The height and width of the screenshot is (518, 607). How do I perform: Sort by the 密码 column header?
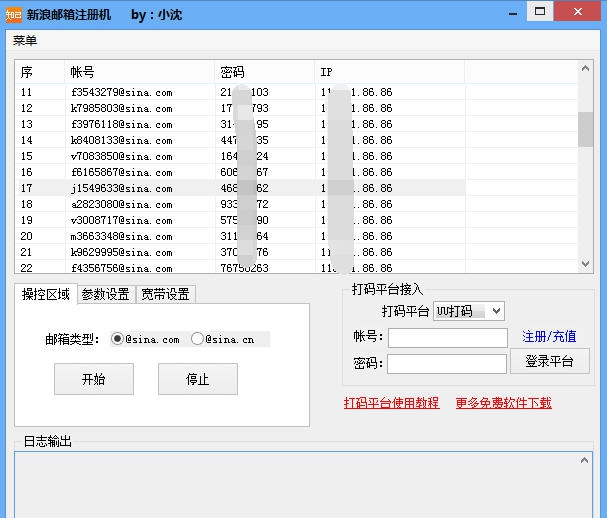pos(265,72)
